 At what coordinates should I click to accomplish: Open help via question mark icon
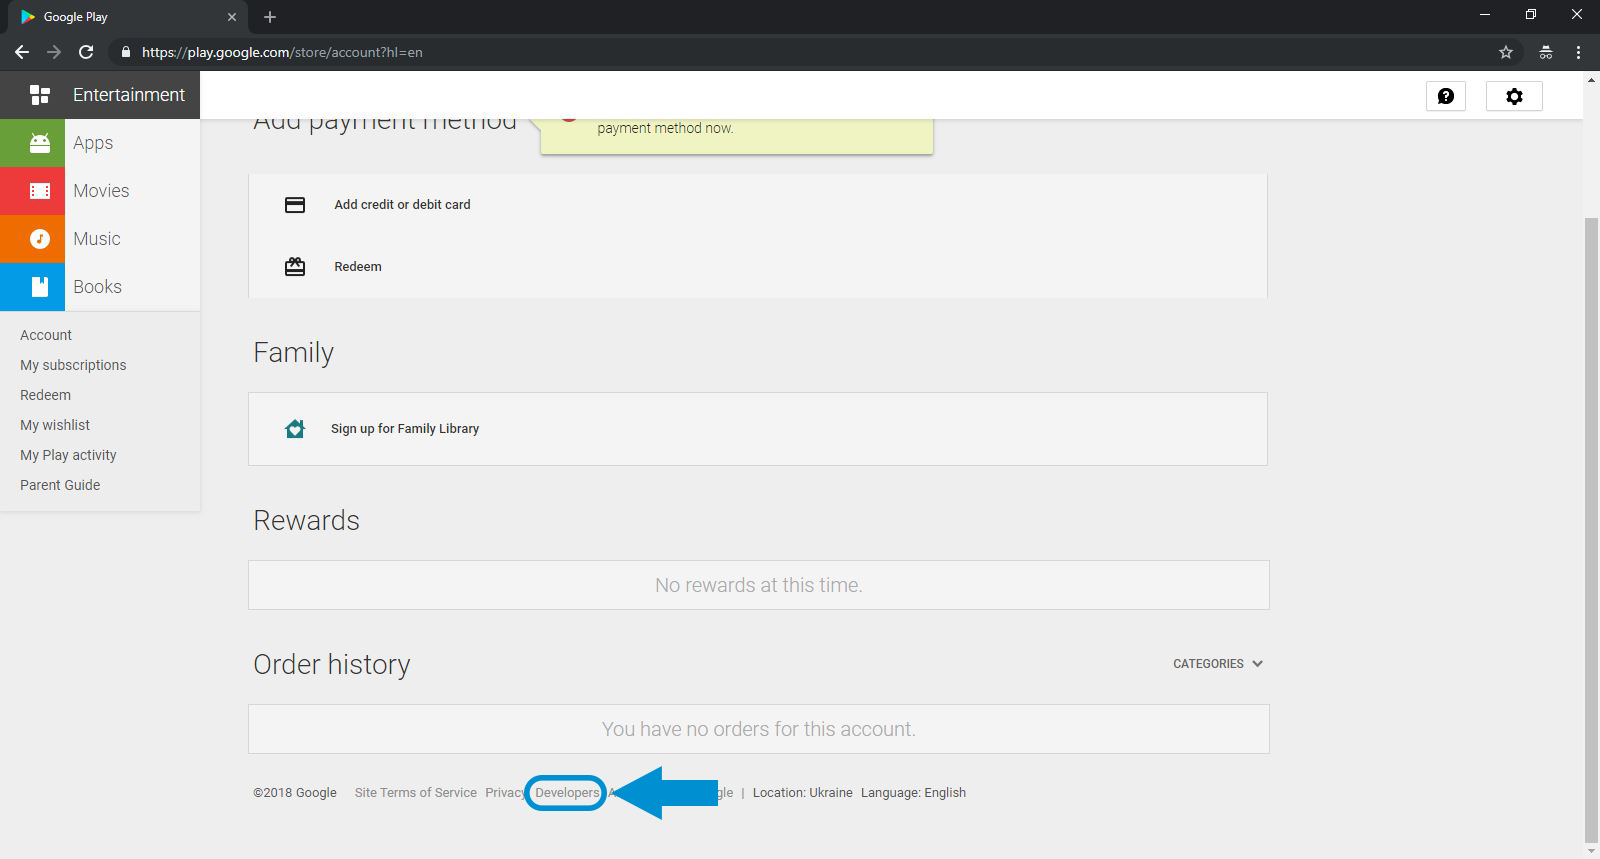point(1446,96)
